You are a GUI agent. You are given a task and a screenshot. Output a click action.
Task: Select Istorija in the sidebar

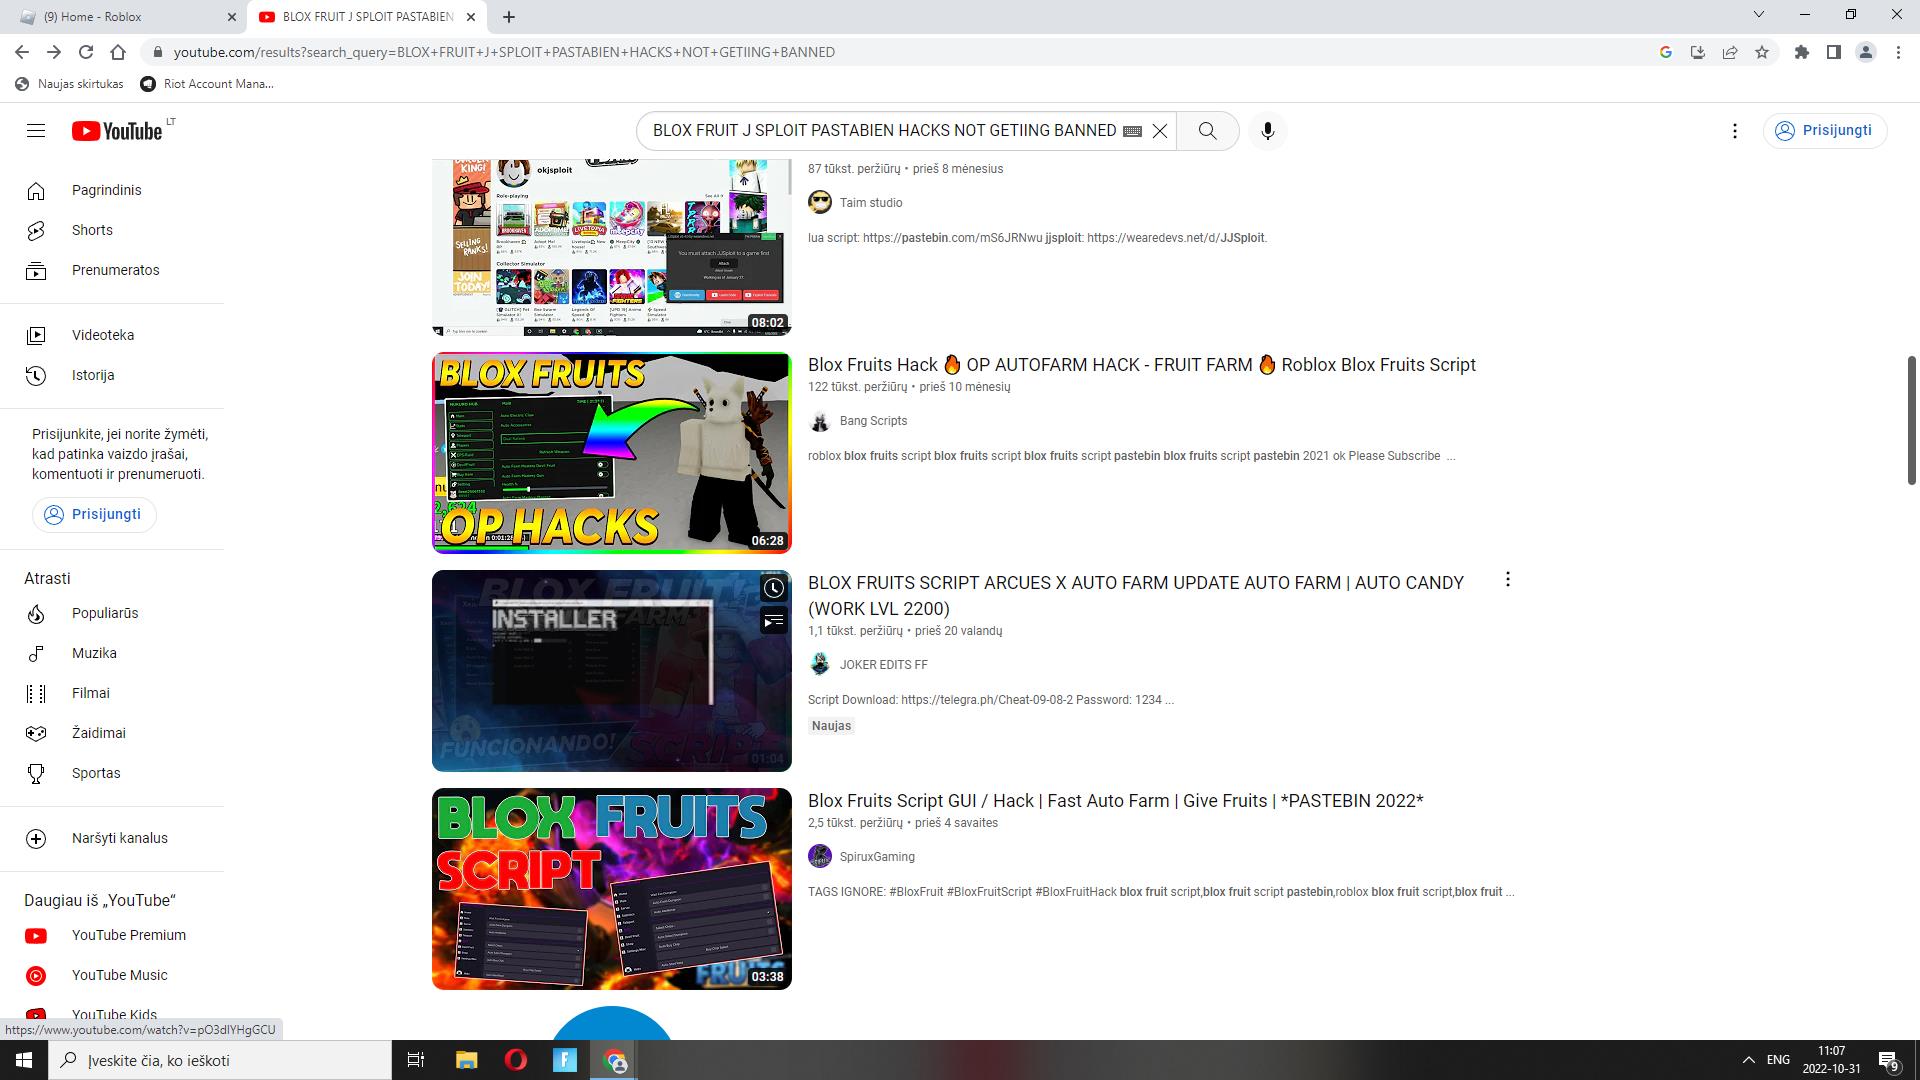(x=92, y=375)
